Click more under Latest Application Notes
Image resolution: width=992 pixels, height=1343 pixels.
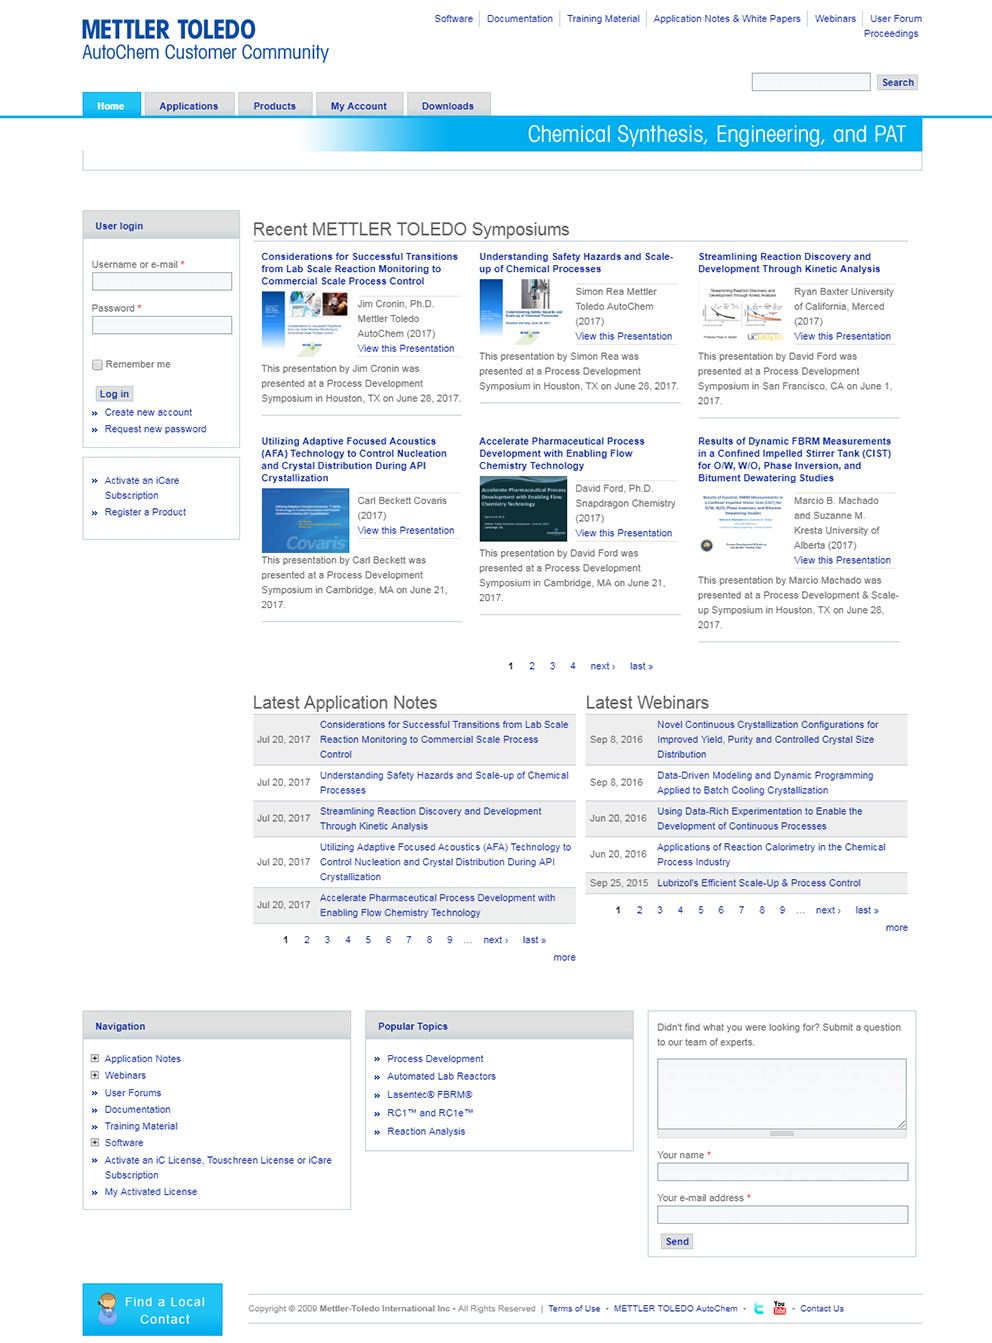(x=565, y=958)
